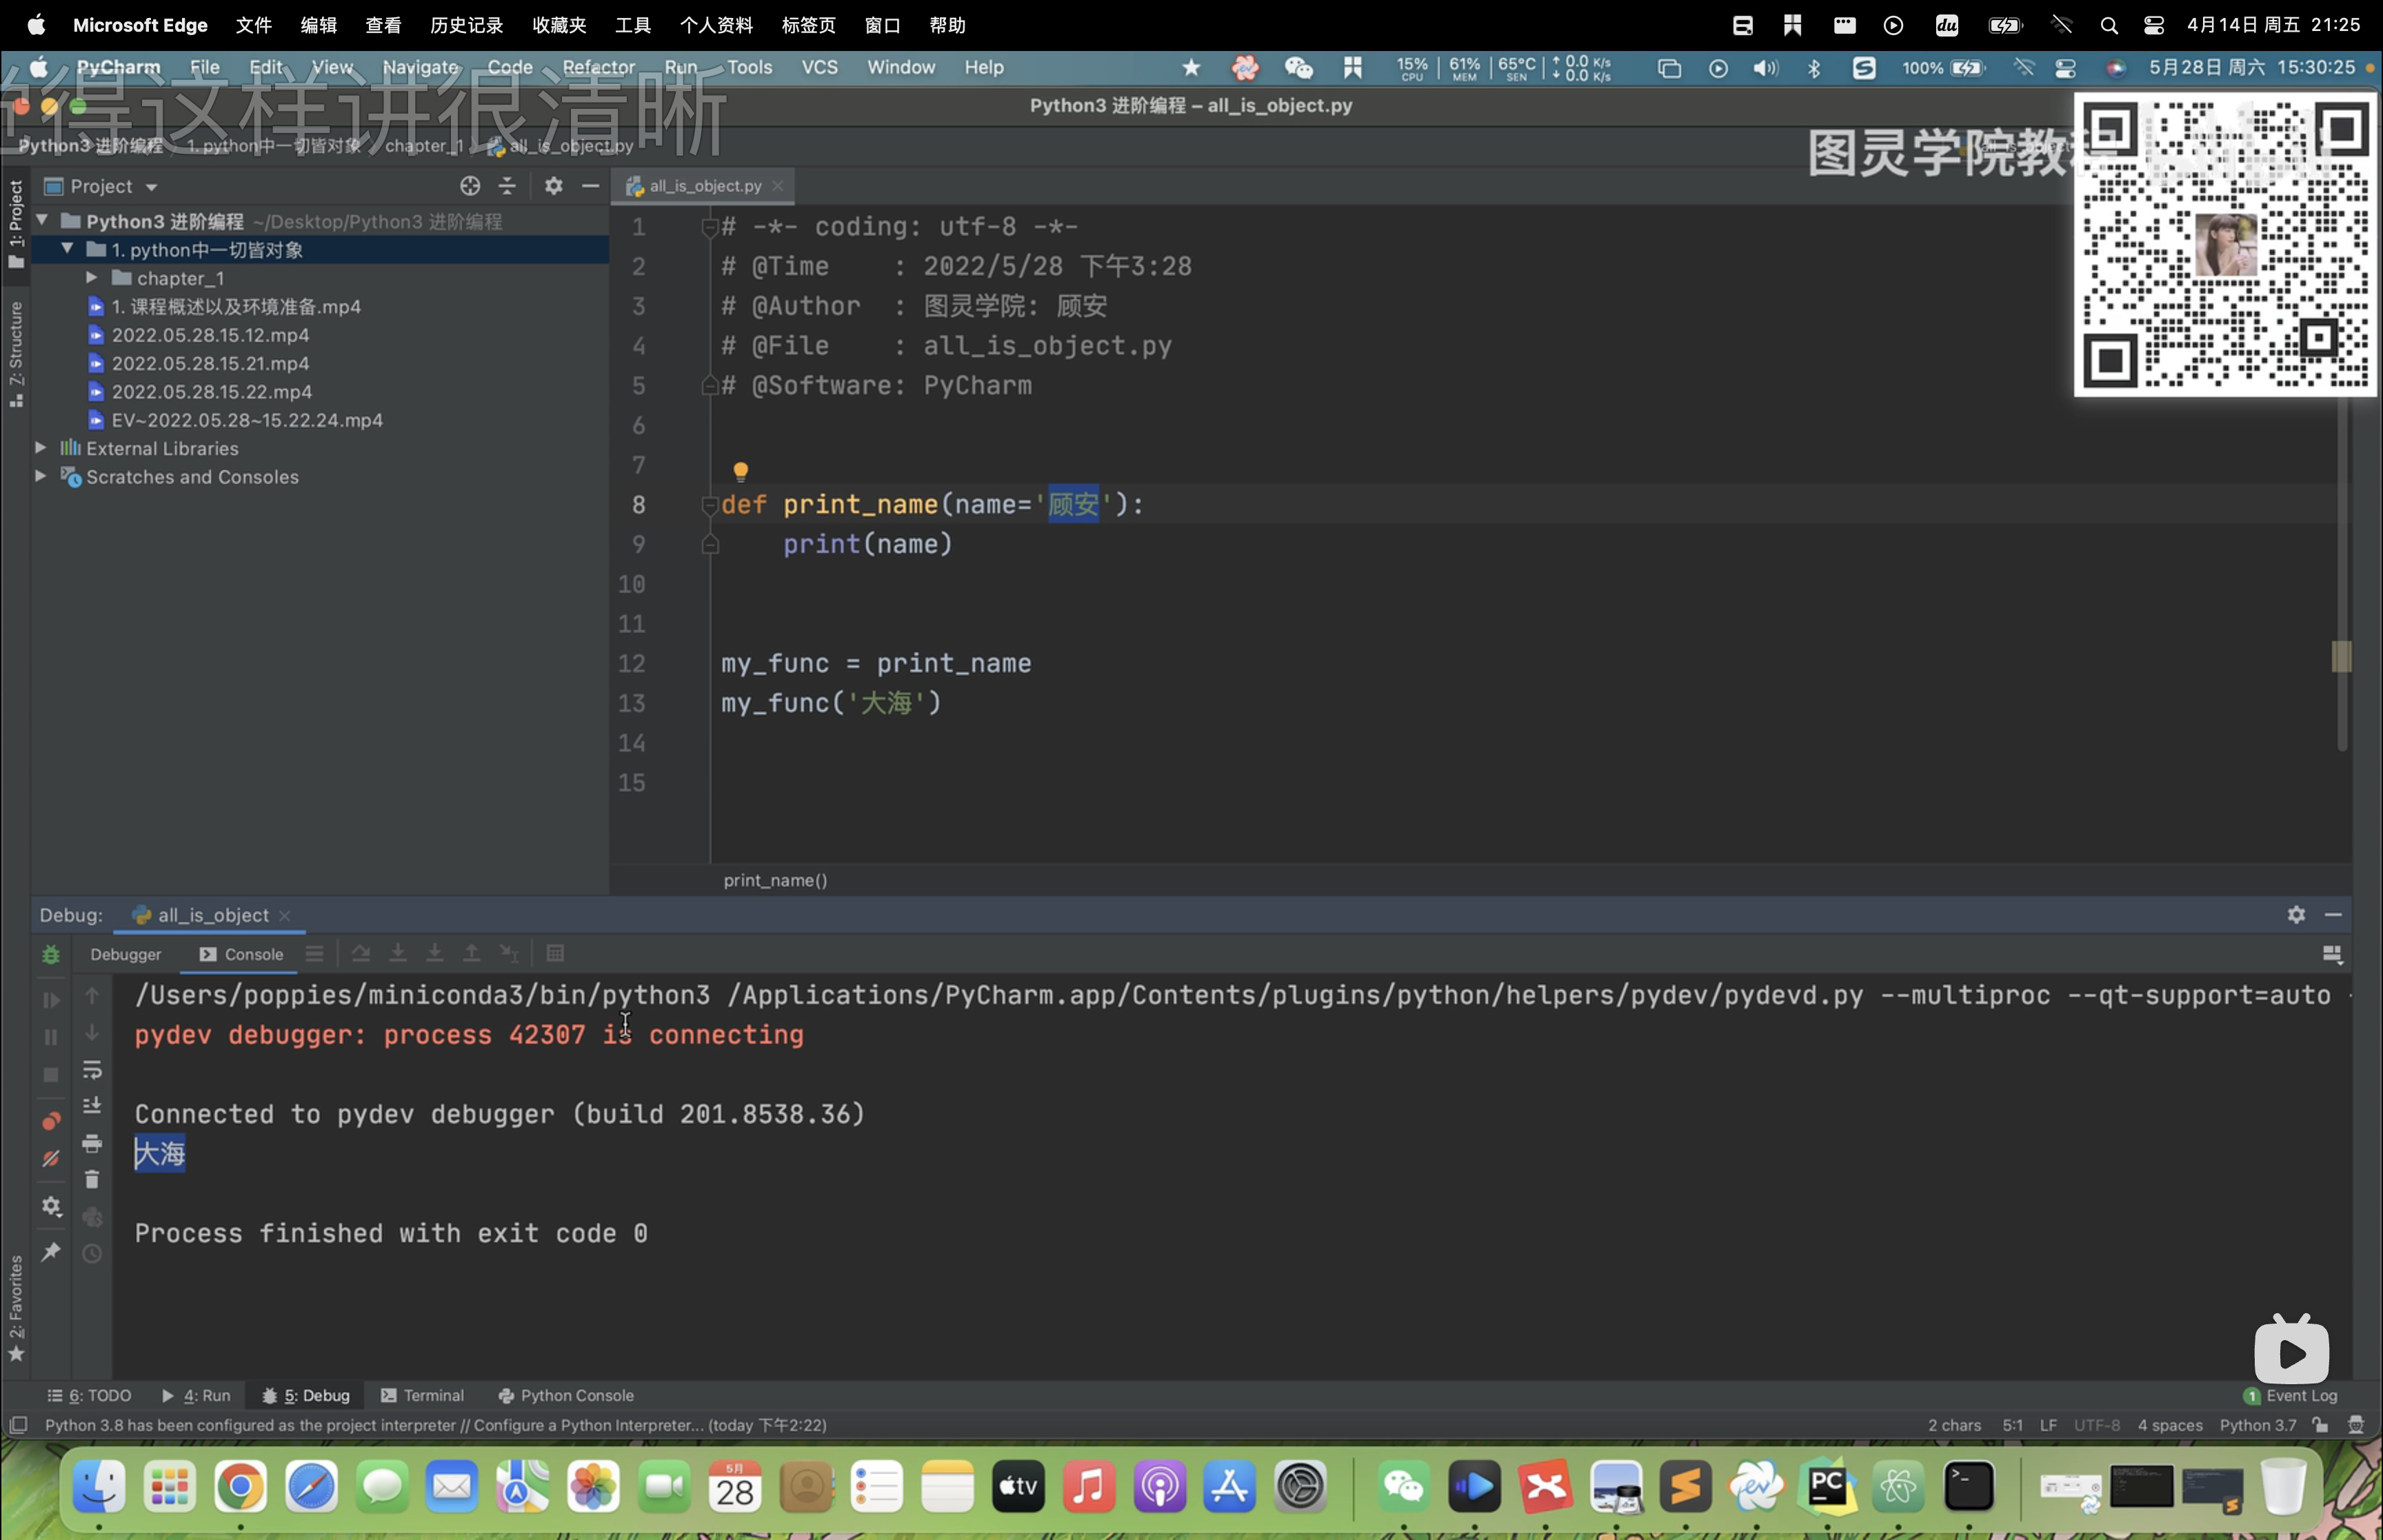This screenshot has width=2383, height=1540.
Task: Open Project panel gear settings
Action: [554, 186]
